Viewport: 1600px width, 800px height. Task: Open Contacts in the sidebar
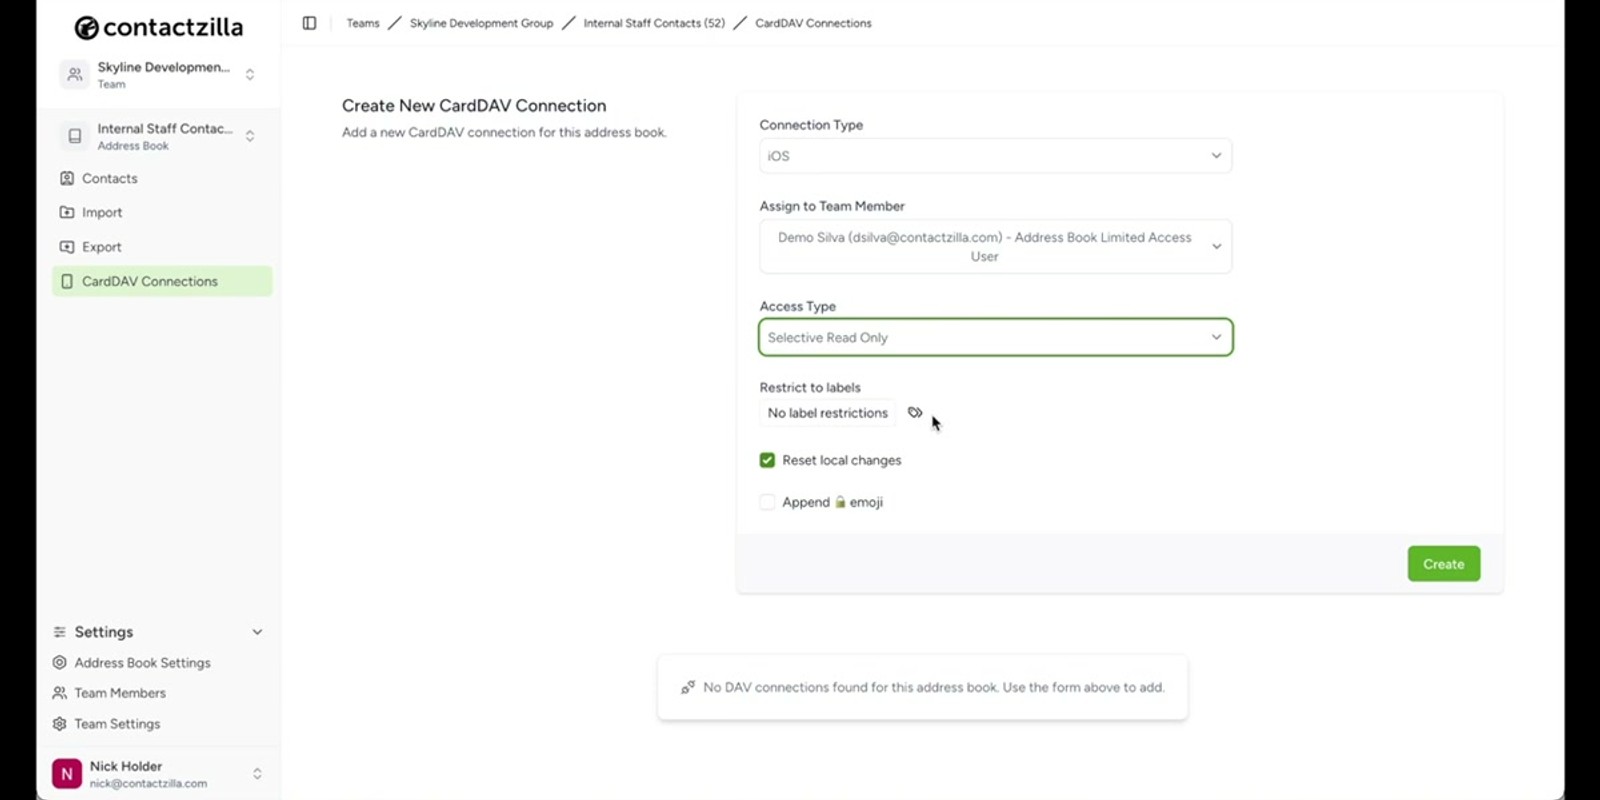(162, 178)
